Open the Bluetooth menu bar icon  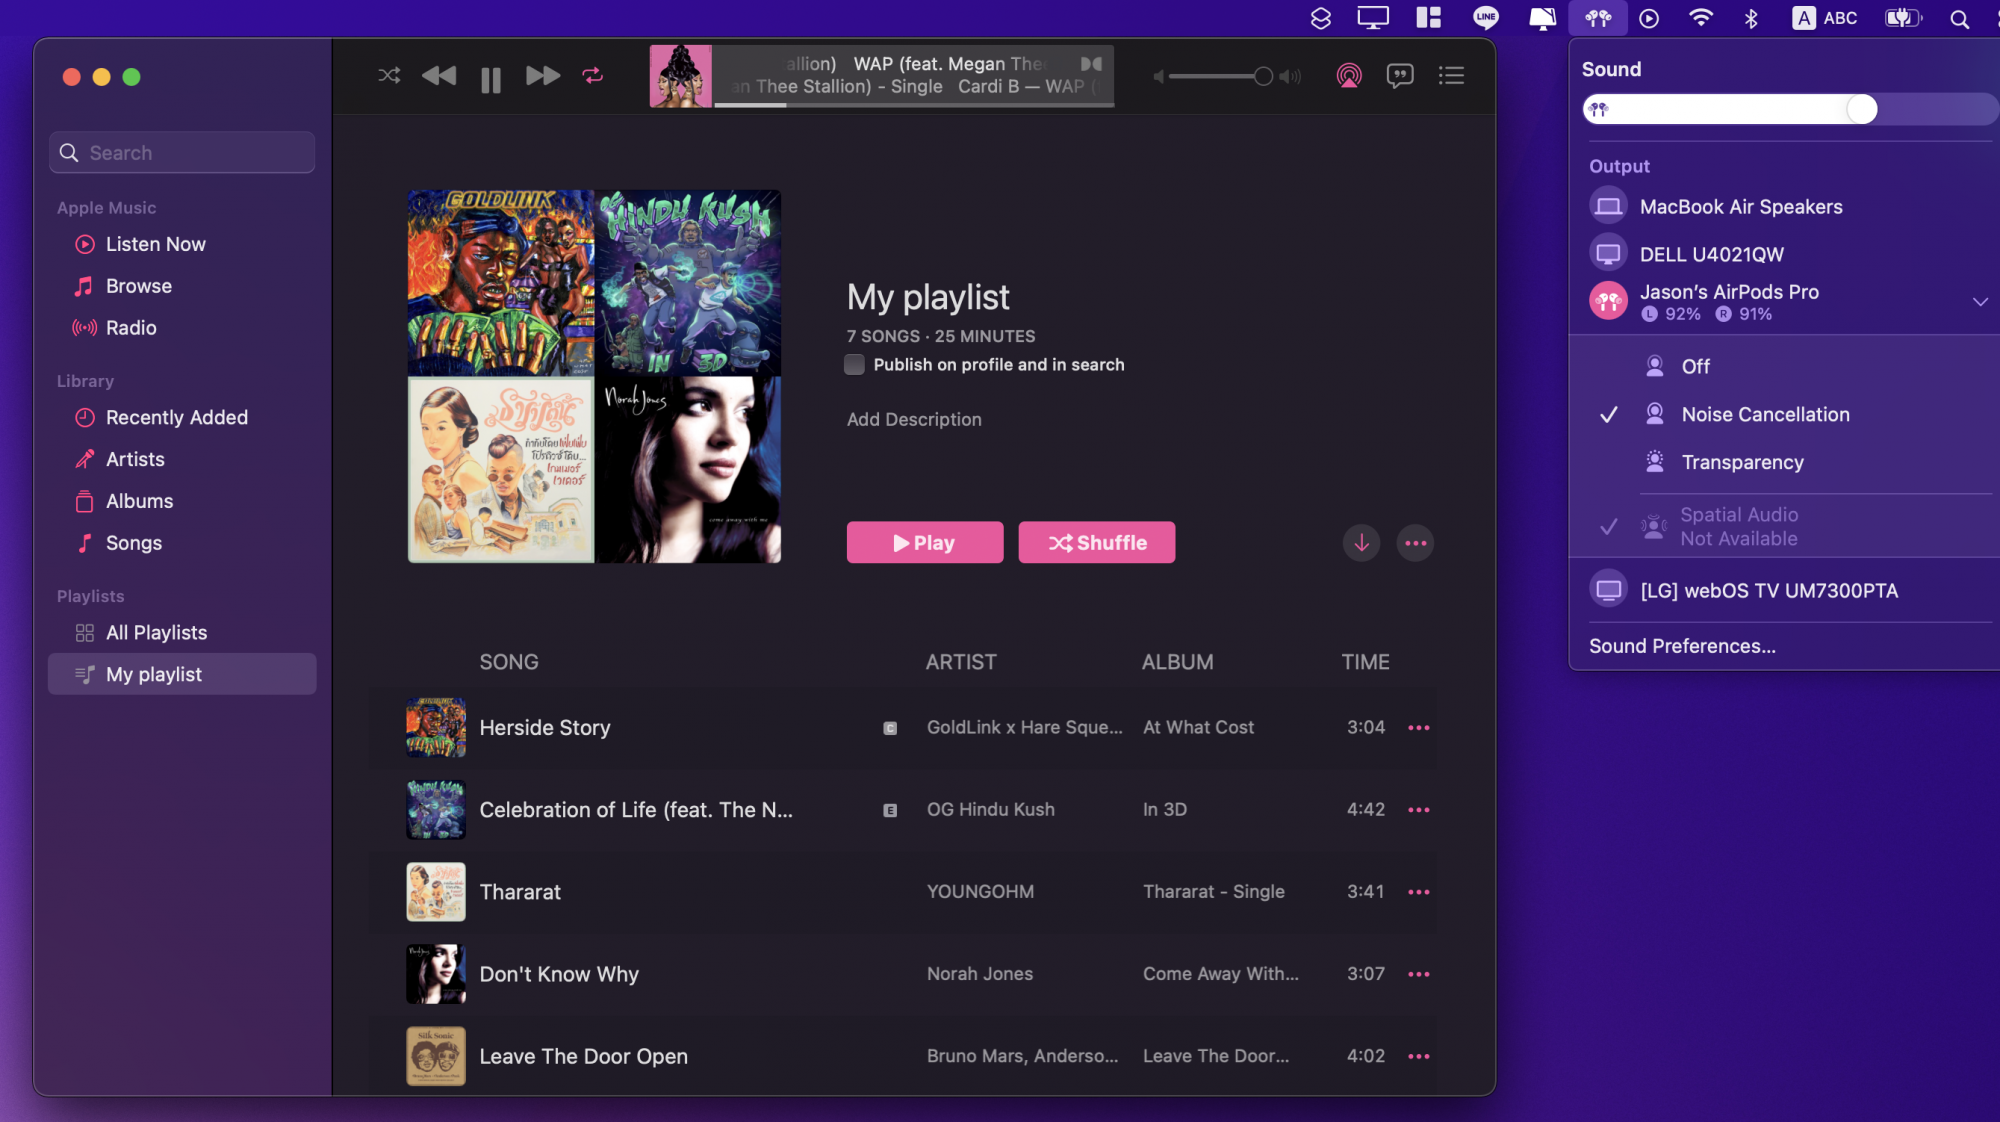[1751, 18]
